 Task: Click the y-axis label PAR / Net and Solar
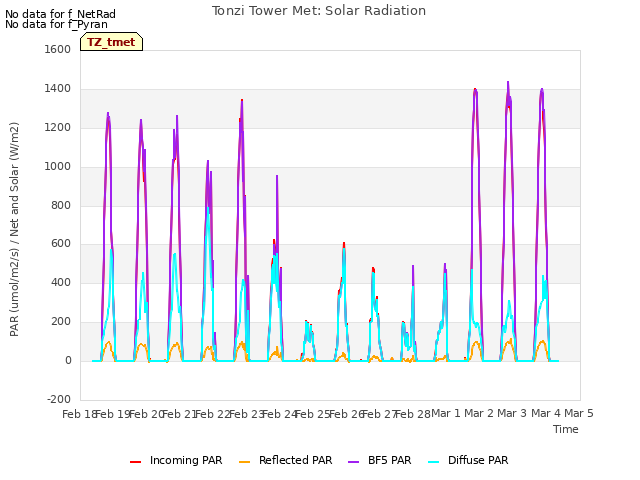[14, 229]
